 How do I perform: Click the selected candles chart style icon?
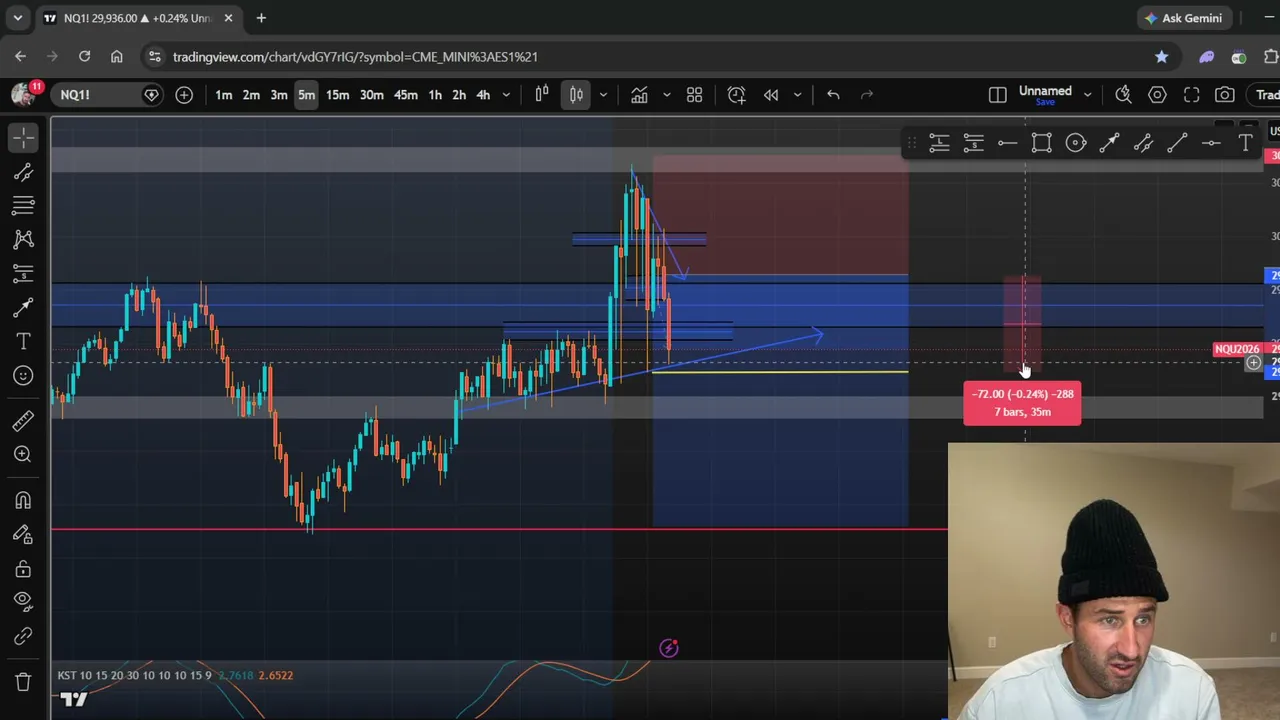coord(576,95)
